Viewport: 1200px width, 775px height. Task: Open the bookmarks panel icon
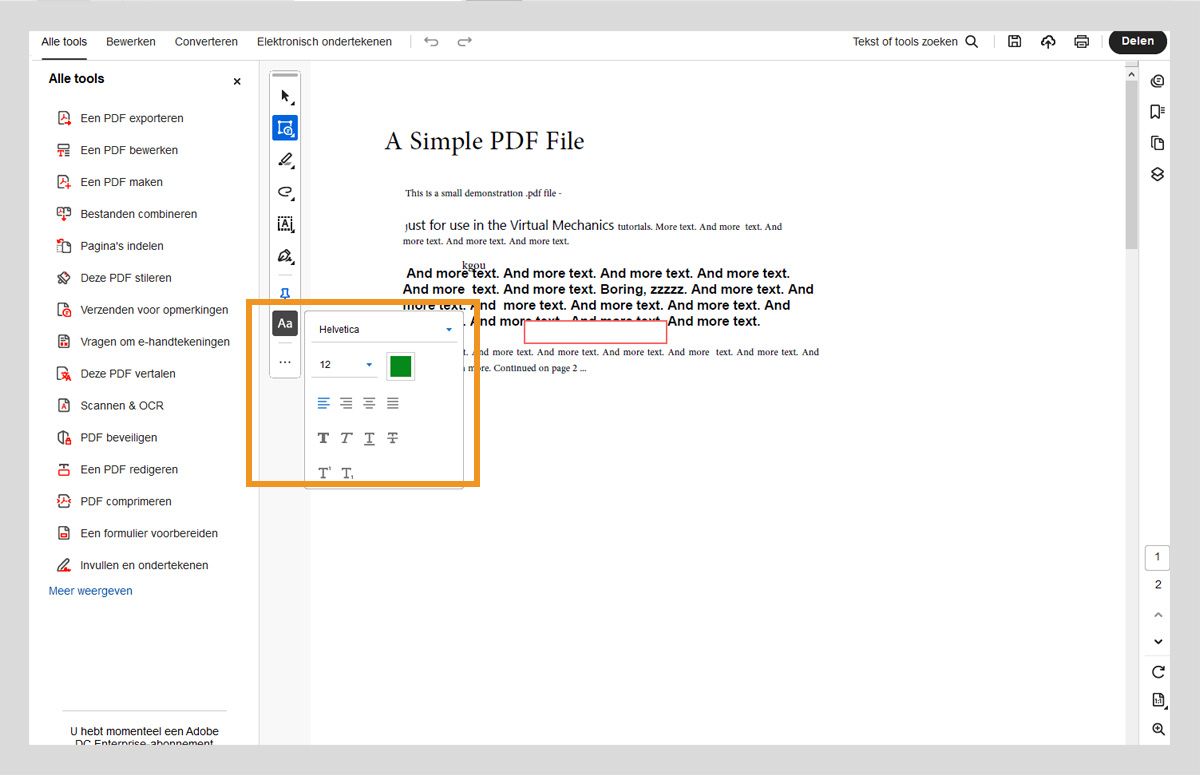pyautogui.click(x=1158, y=111)
